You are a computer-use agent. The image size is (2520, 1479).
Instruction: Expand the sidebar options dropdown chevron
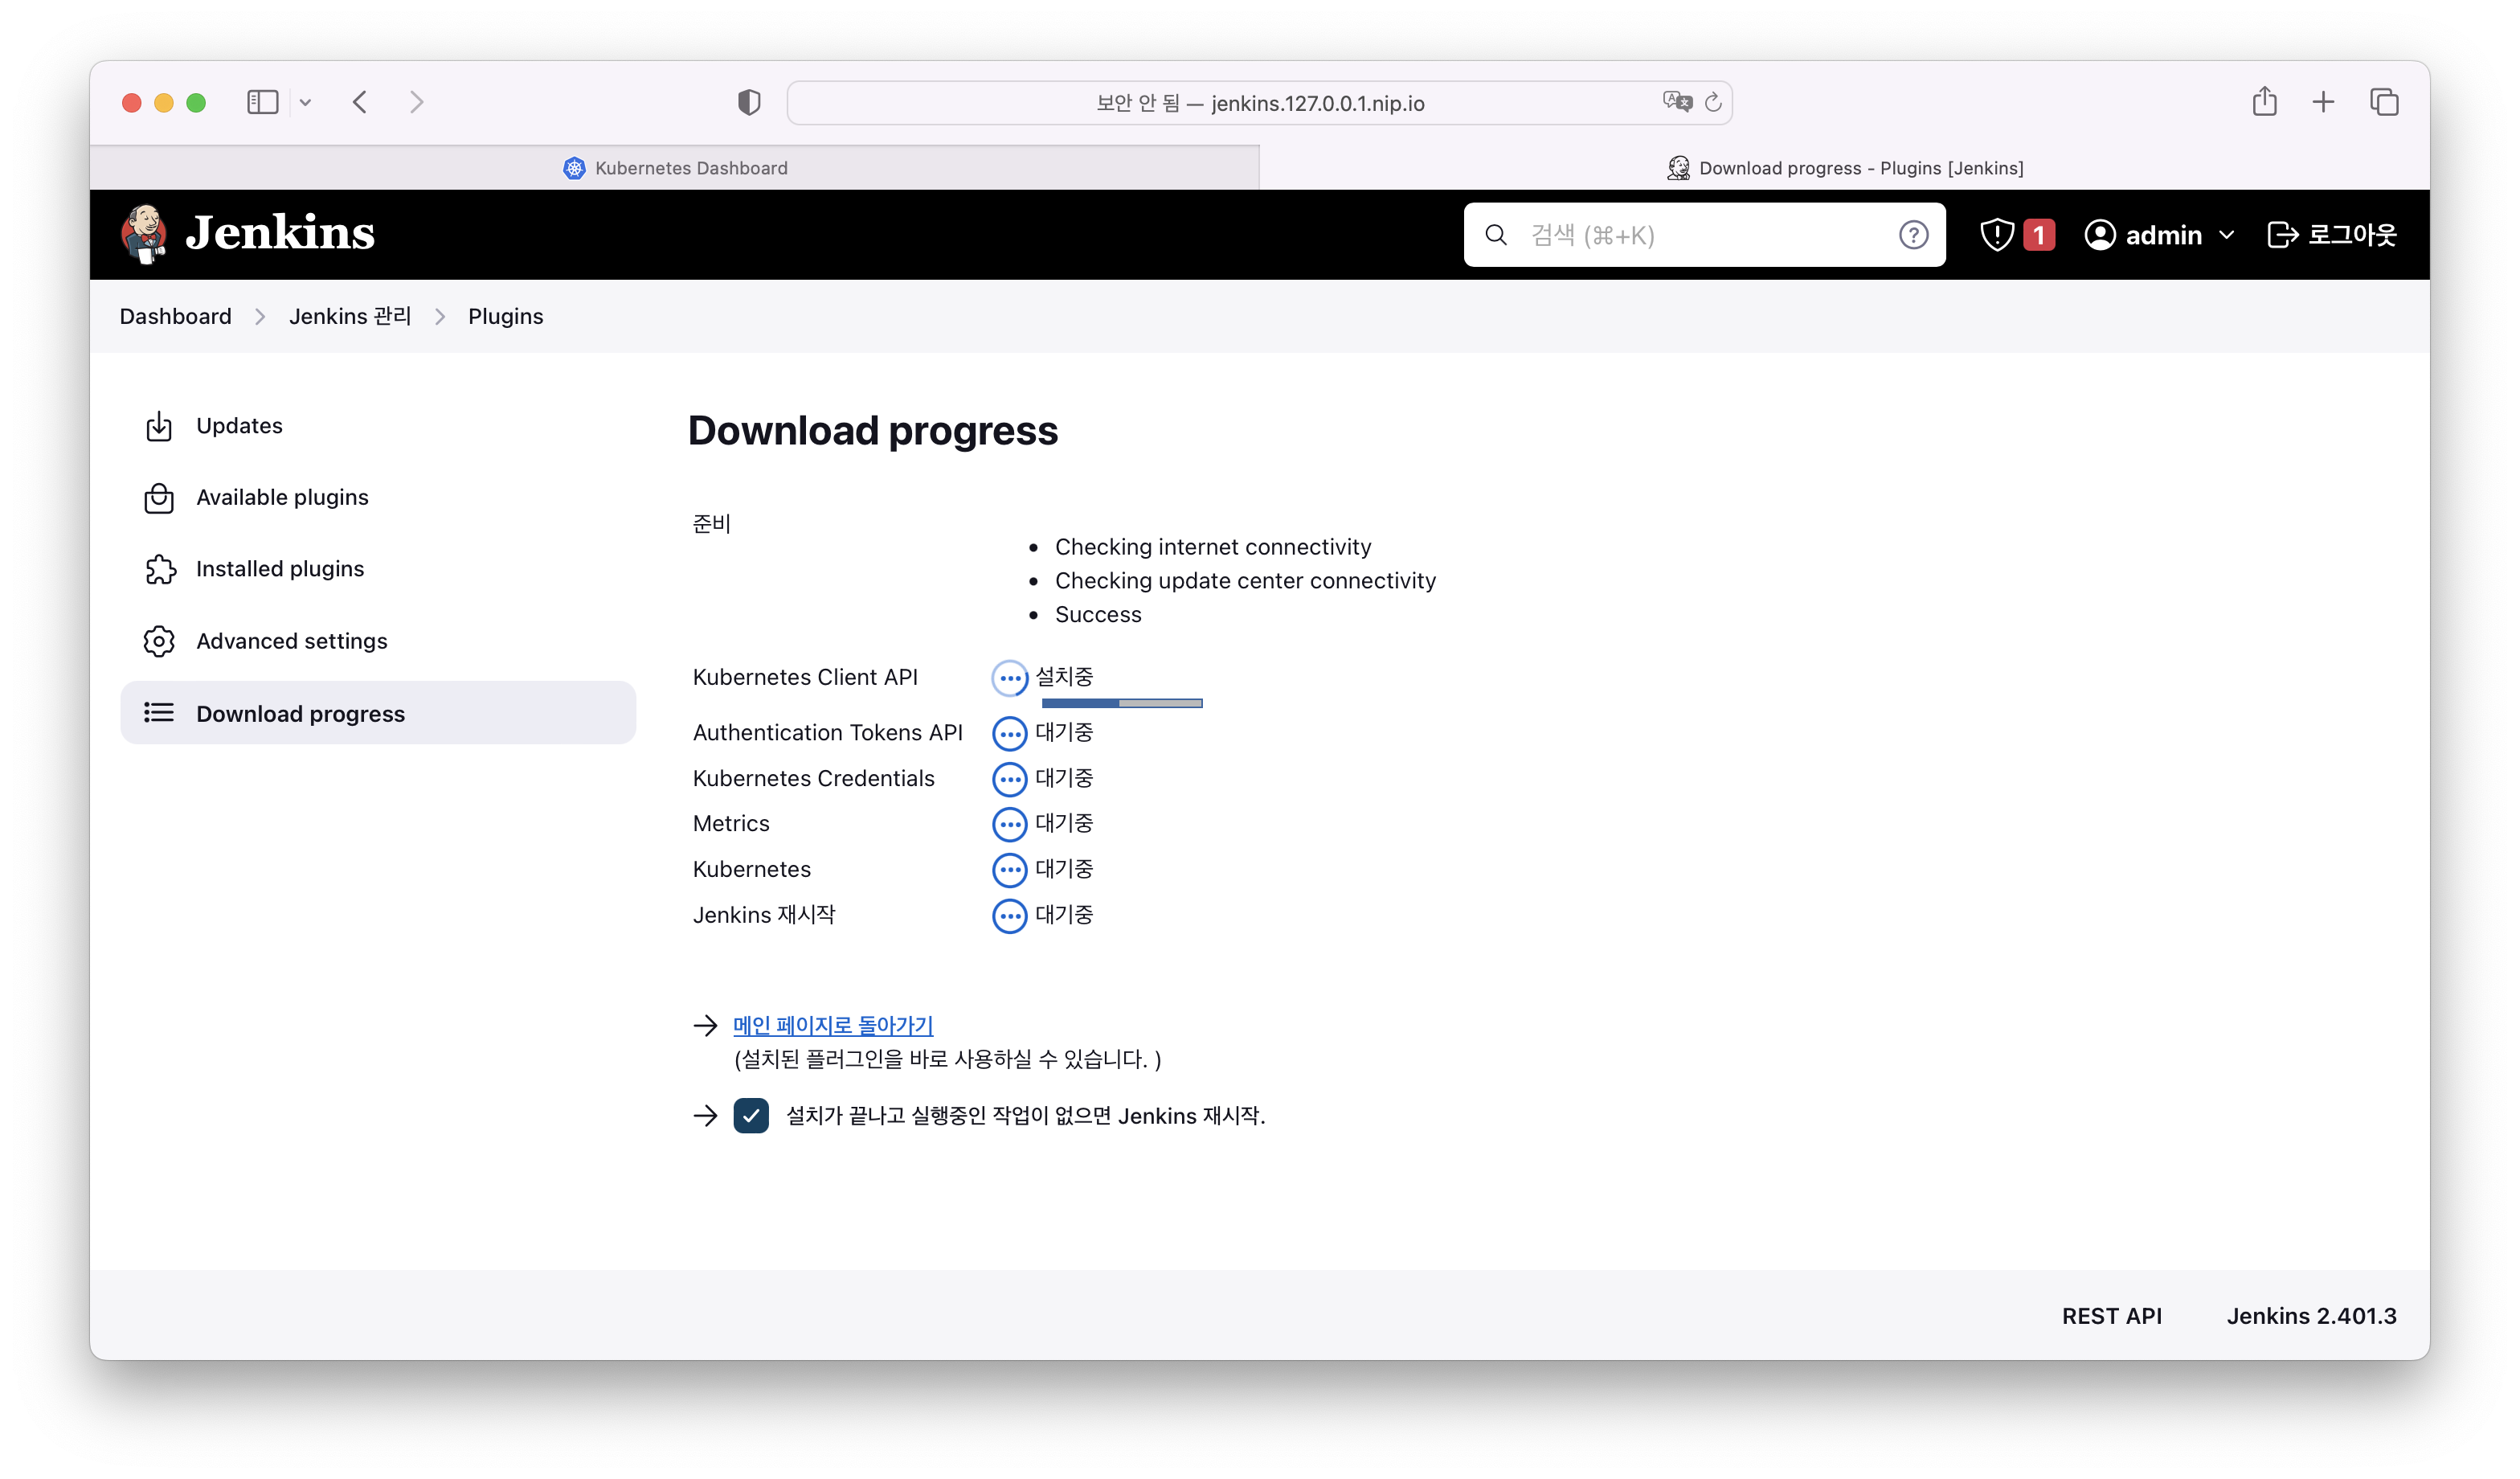305,102
